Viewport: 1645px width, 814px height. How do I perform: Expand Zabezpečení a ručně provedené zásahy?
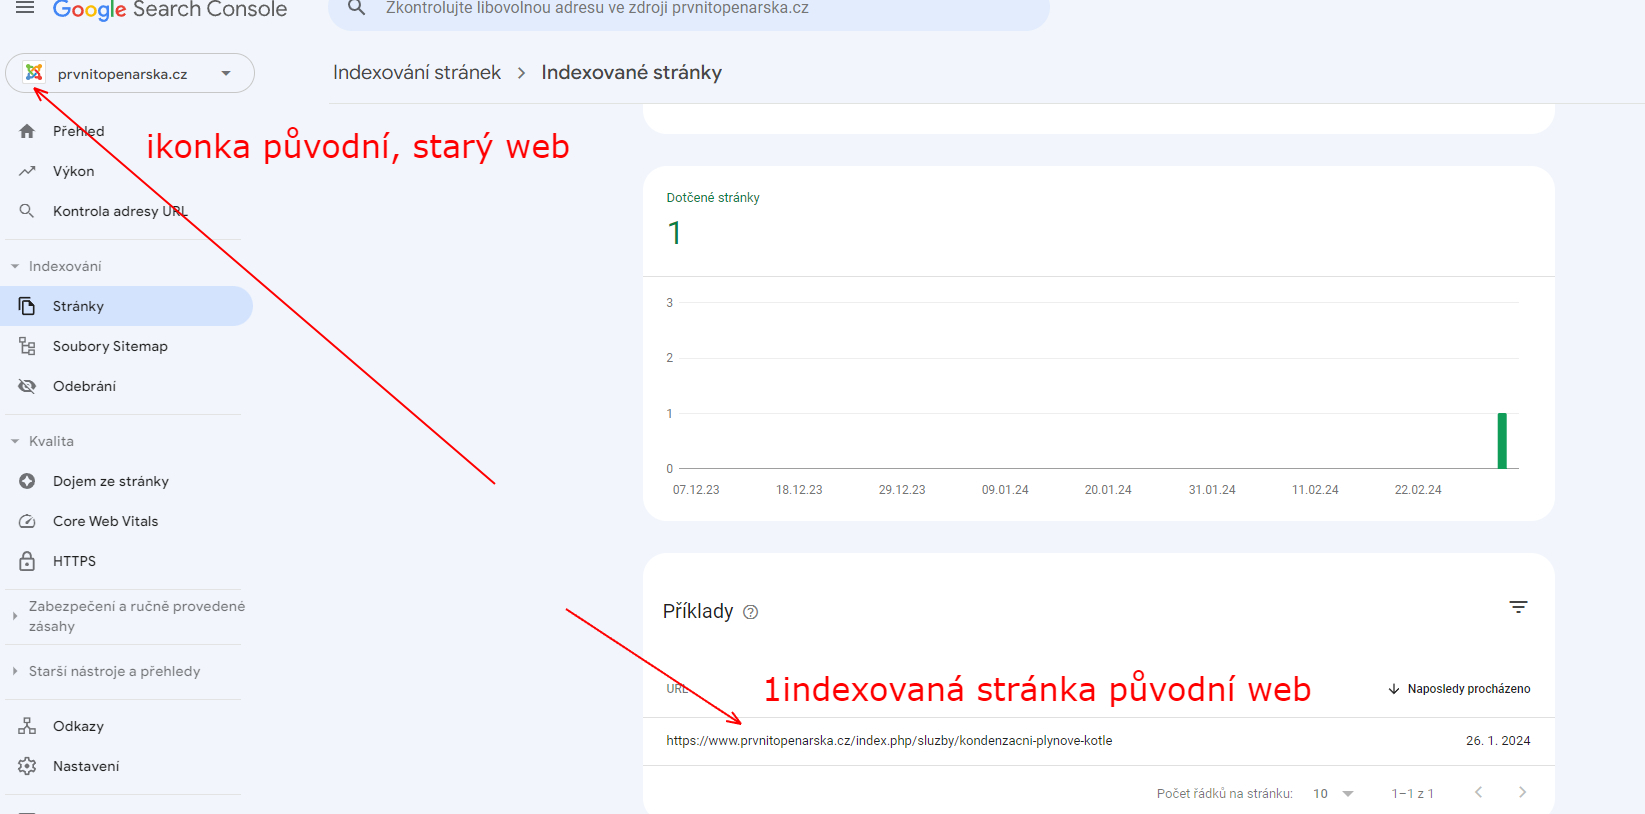128,616
